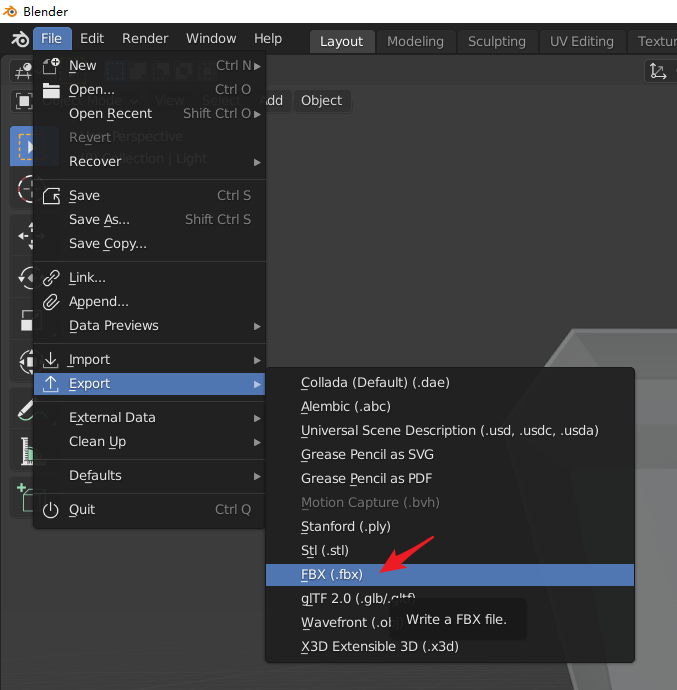
Task: Switch to the Modeling workspace tab
Action: [415, 41]
